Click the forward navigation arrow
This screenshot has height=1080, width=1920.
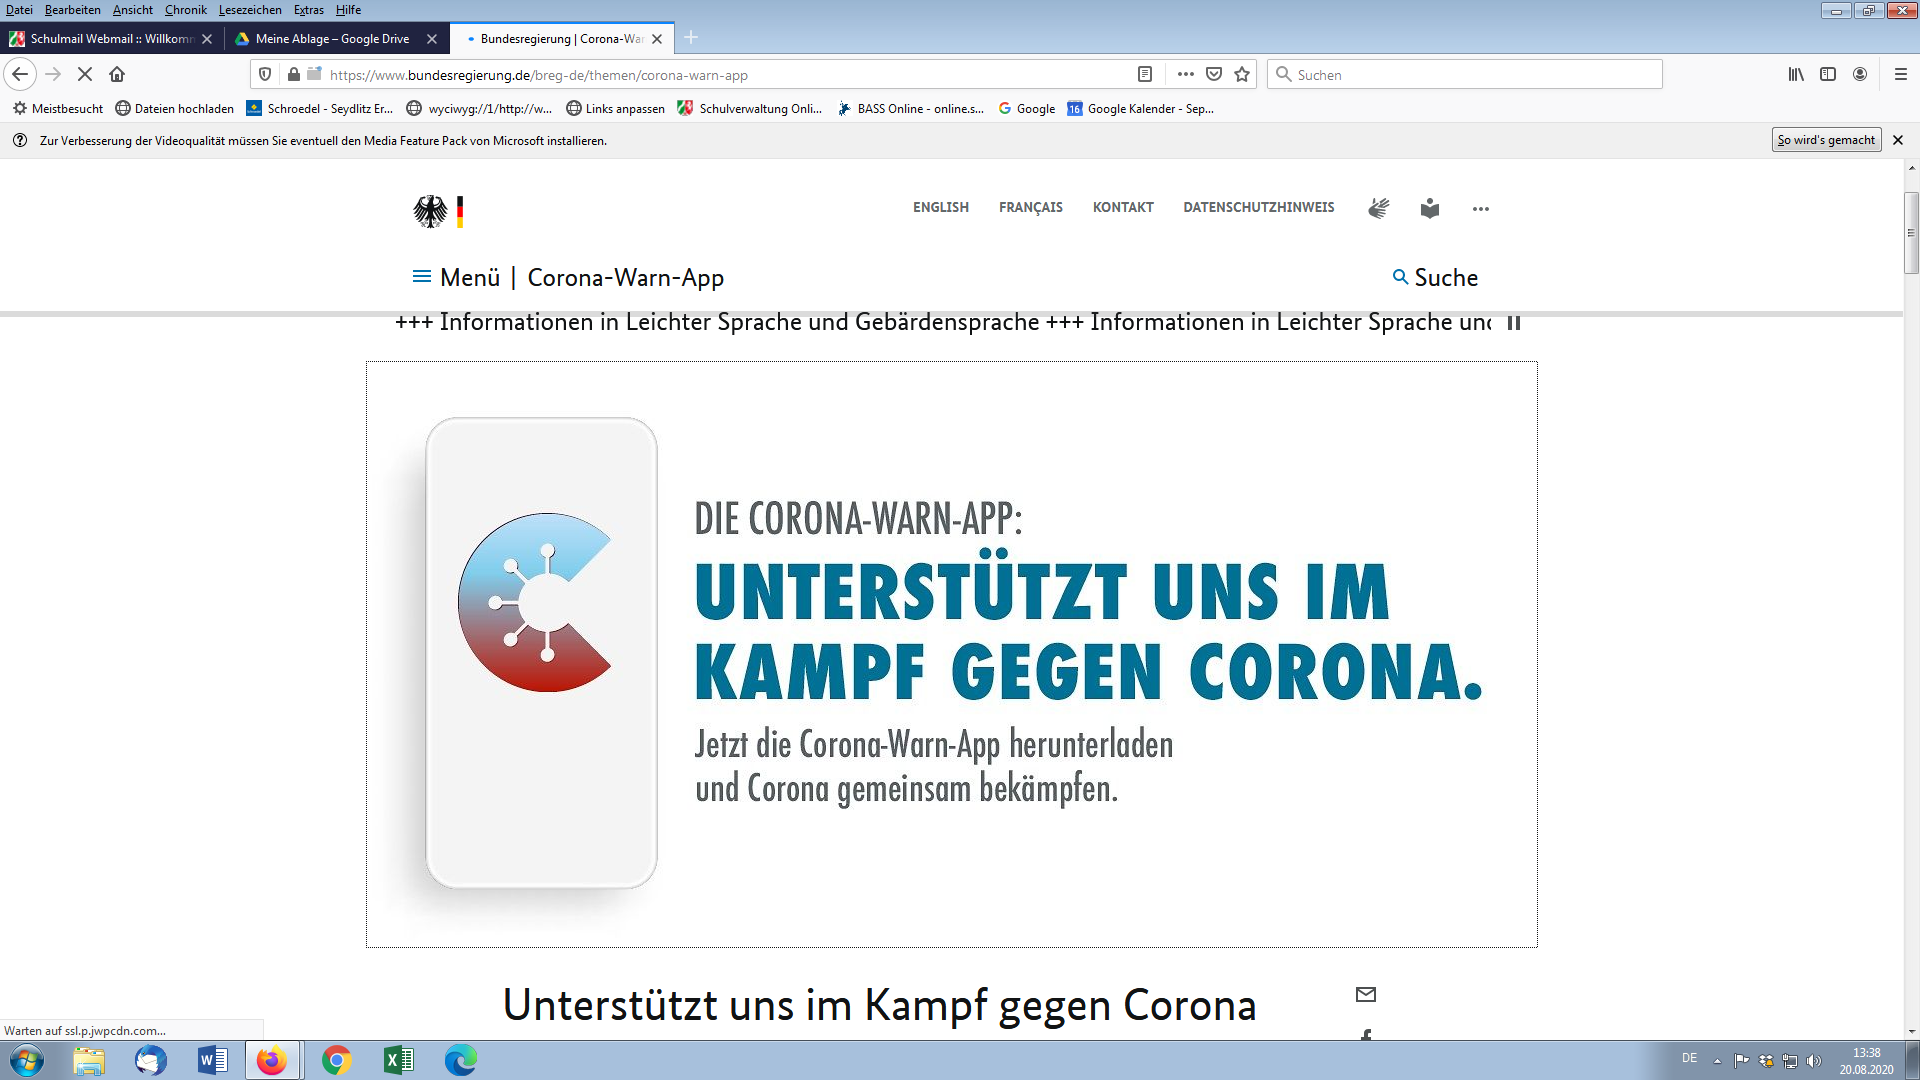pos(53,74)
